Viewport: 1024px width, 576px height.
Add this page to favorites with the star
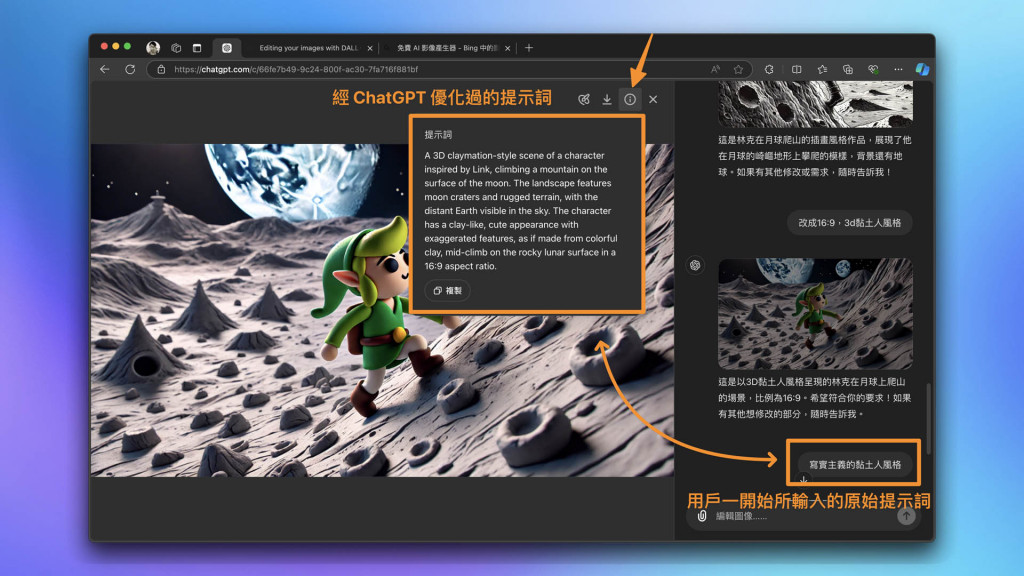tap(738, 69)
